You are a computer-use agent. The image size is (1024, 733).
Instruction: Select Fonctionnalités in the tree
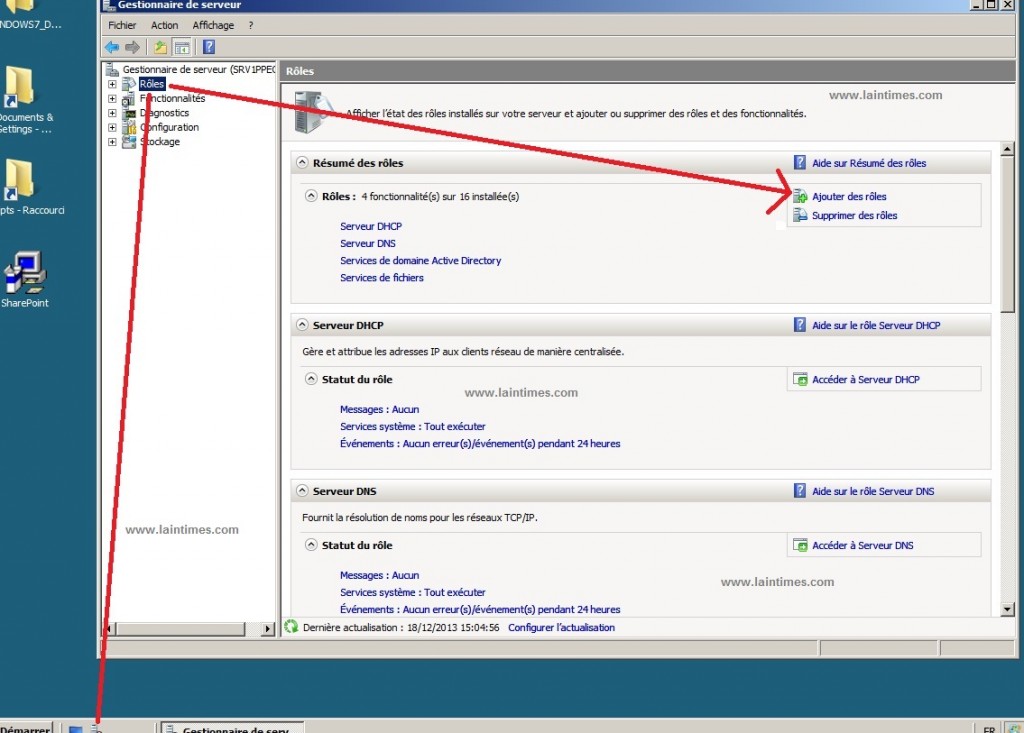coord(172,98)
